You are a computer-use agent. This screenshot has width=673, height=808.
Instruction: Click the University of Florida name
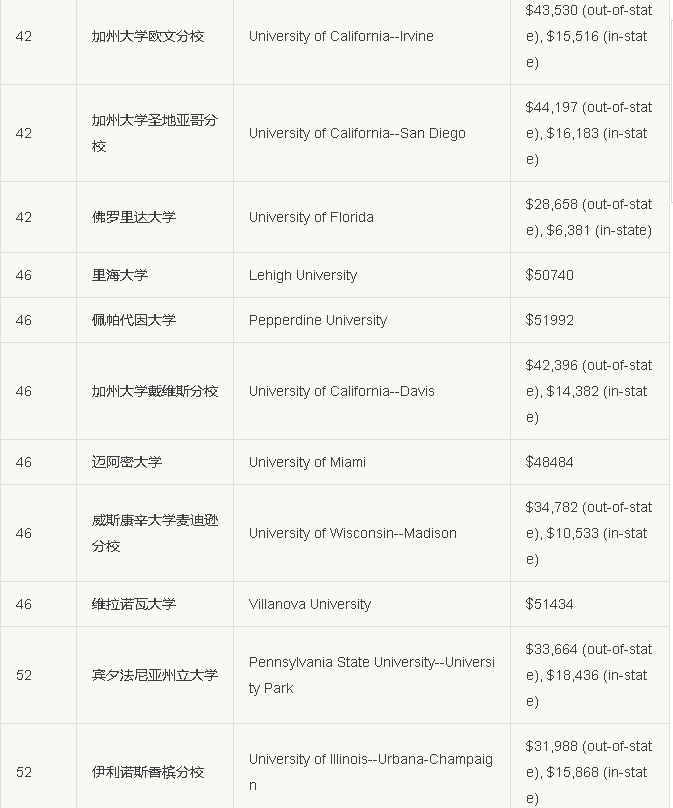pyautogui.click(x=311, y=217)
